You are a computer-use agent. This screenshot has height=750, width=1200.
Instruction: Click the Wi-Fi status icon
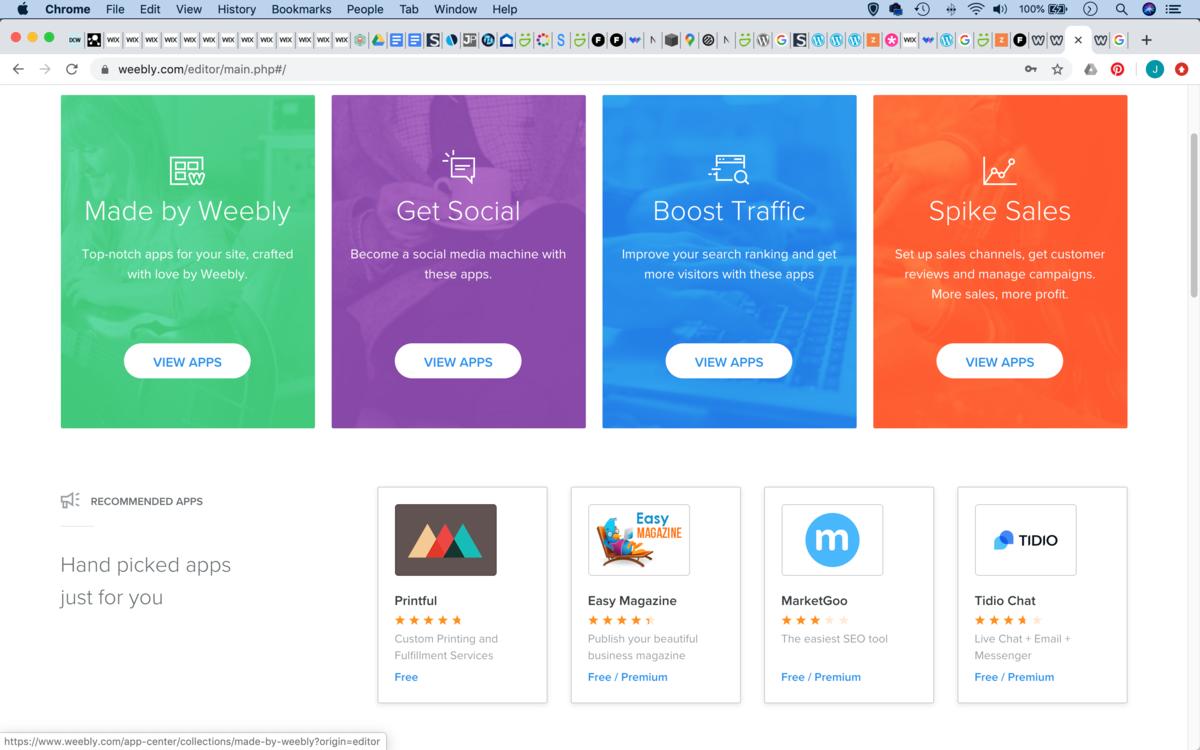click(x=976, y=9)
